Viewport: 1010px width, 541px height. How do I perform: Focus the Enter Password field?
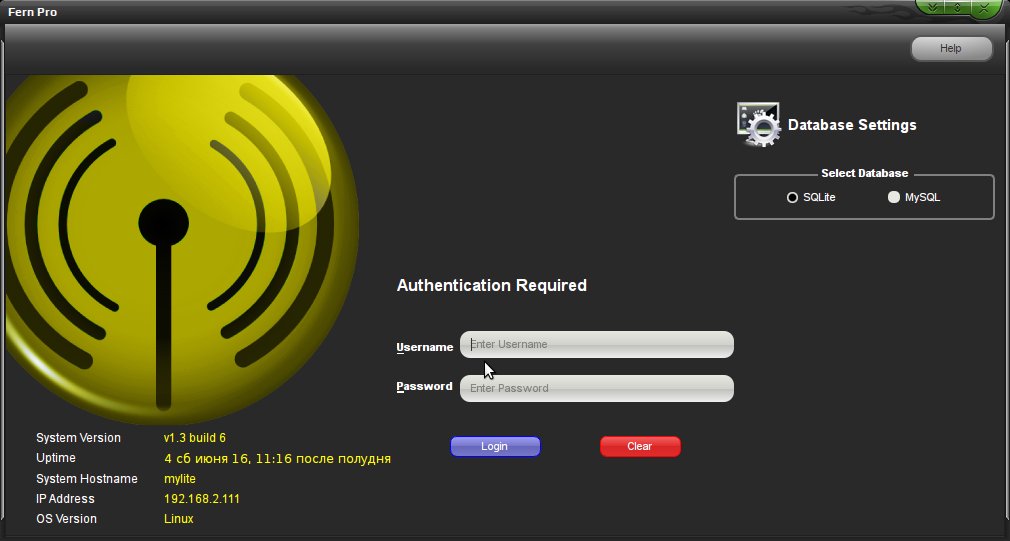pyautogui.click(x=596, y=388)
